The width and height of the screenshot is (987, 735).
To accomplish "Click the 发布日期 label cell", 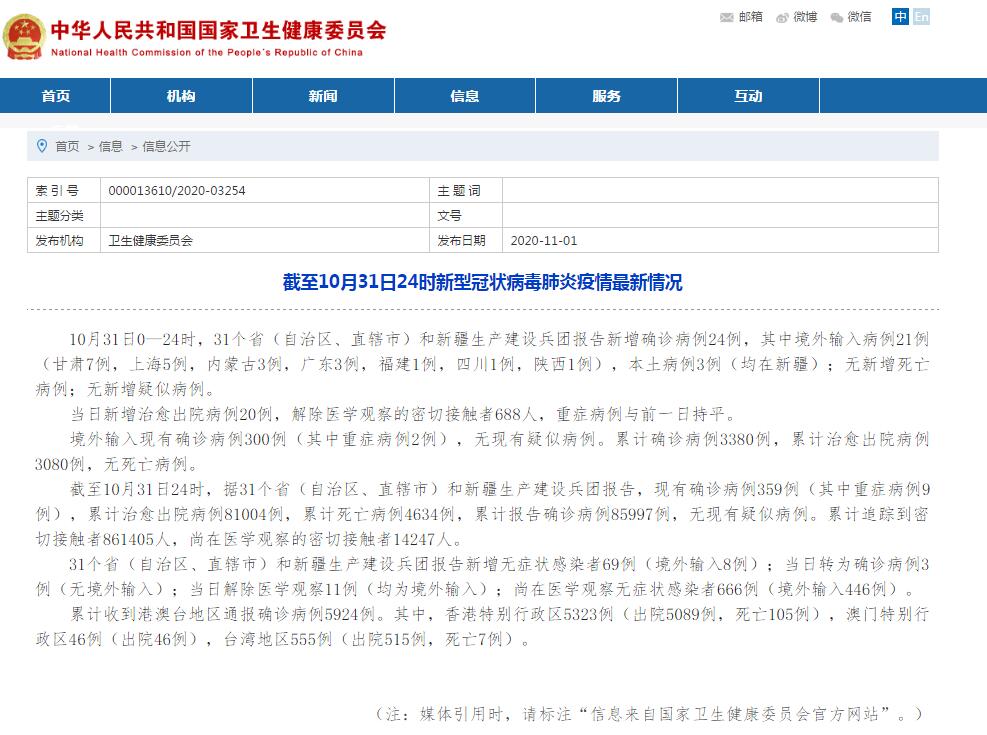I will click(x=466, y=240).
